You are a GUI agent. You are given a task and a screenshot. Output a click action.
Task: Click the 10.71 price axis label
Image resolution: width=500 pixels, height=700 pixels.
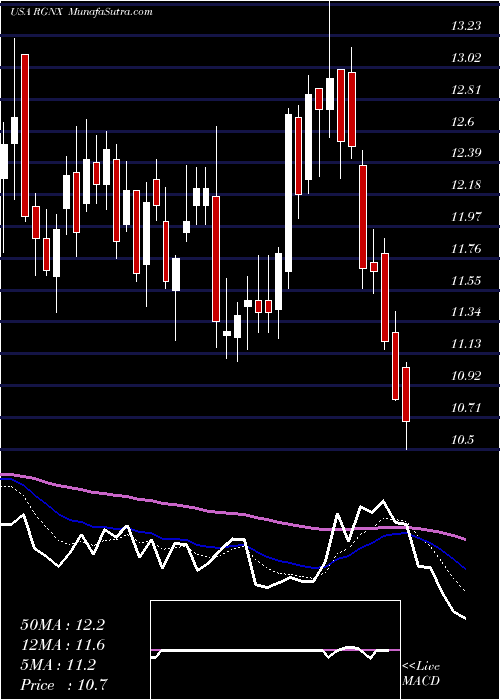click(466, 408)
